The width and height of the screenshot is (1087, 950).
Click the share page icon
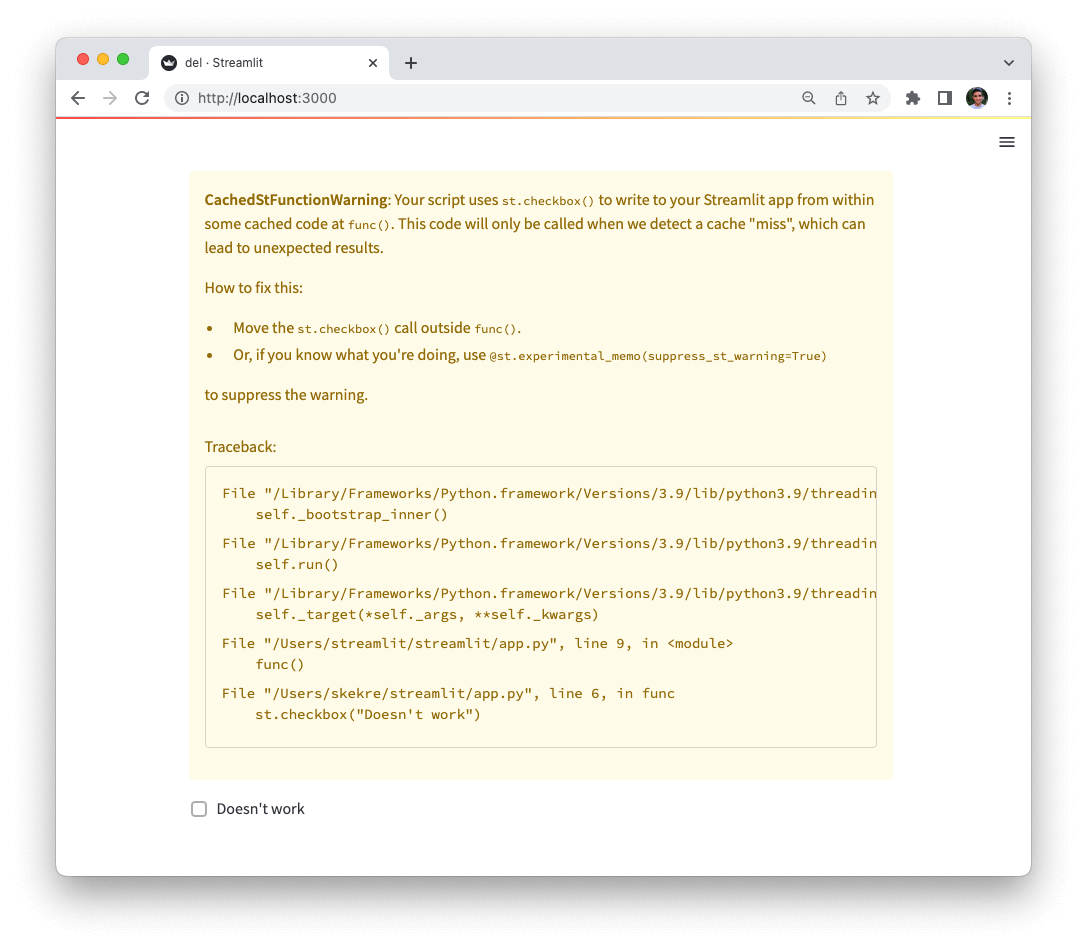(841, 98)
